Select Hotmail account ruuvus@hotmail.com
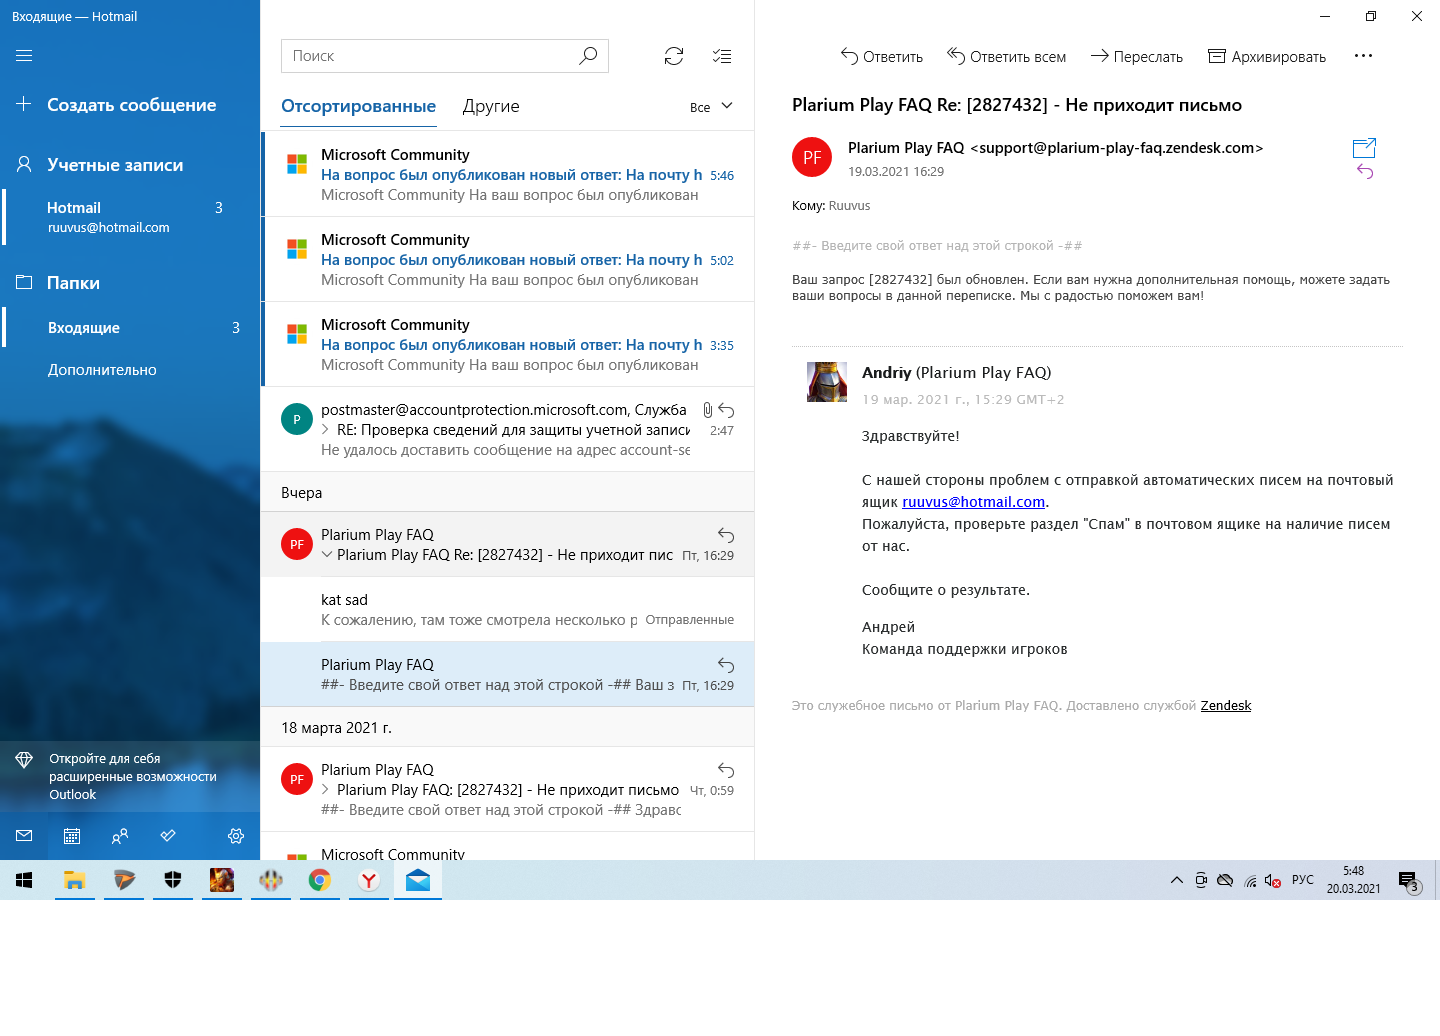Viewport: 1440px width, 1036px height. click(x=130, y=217)
